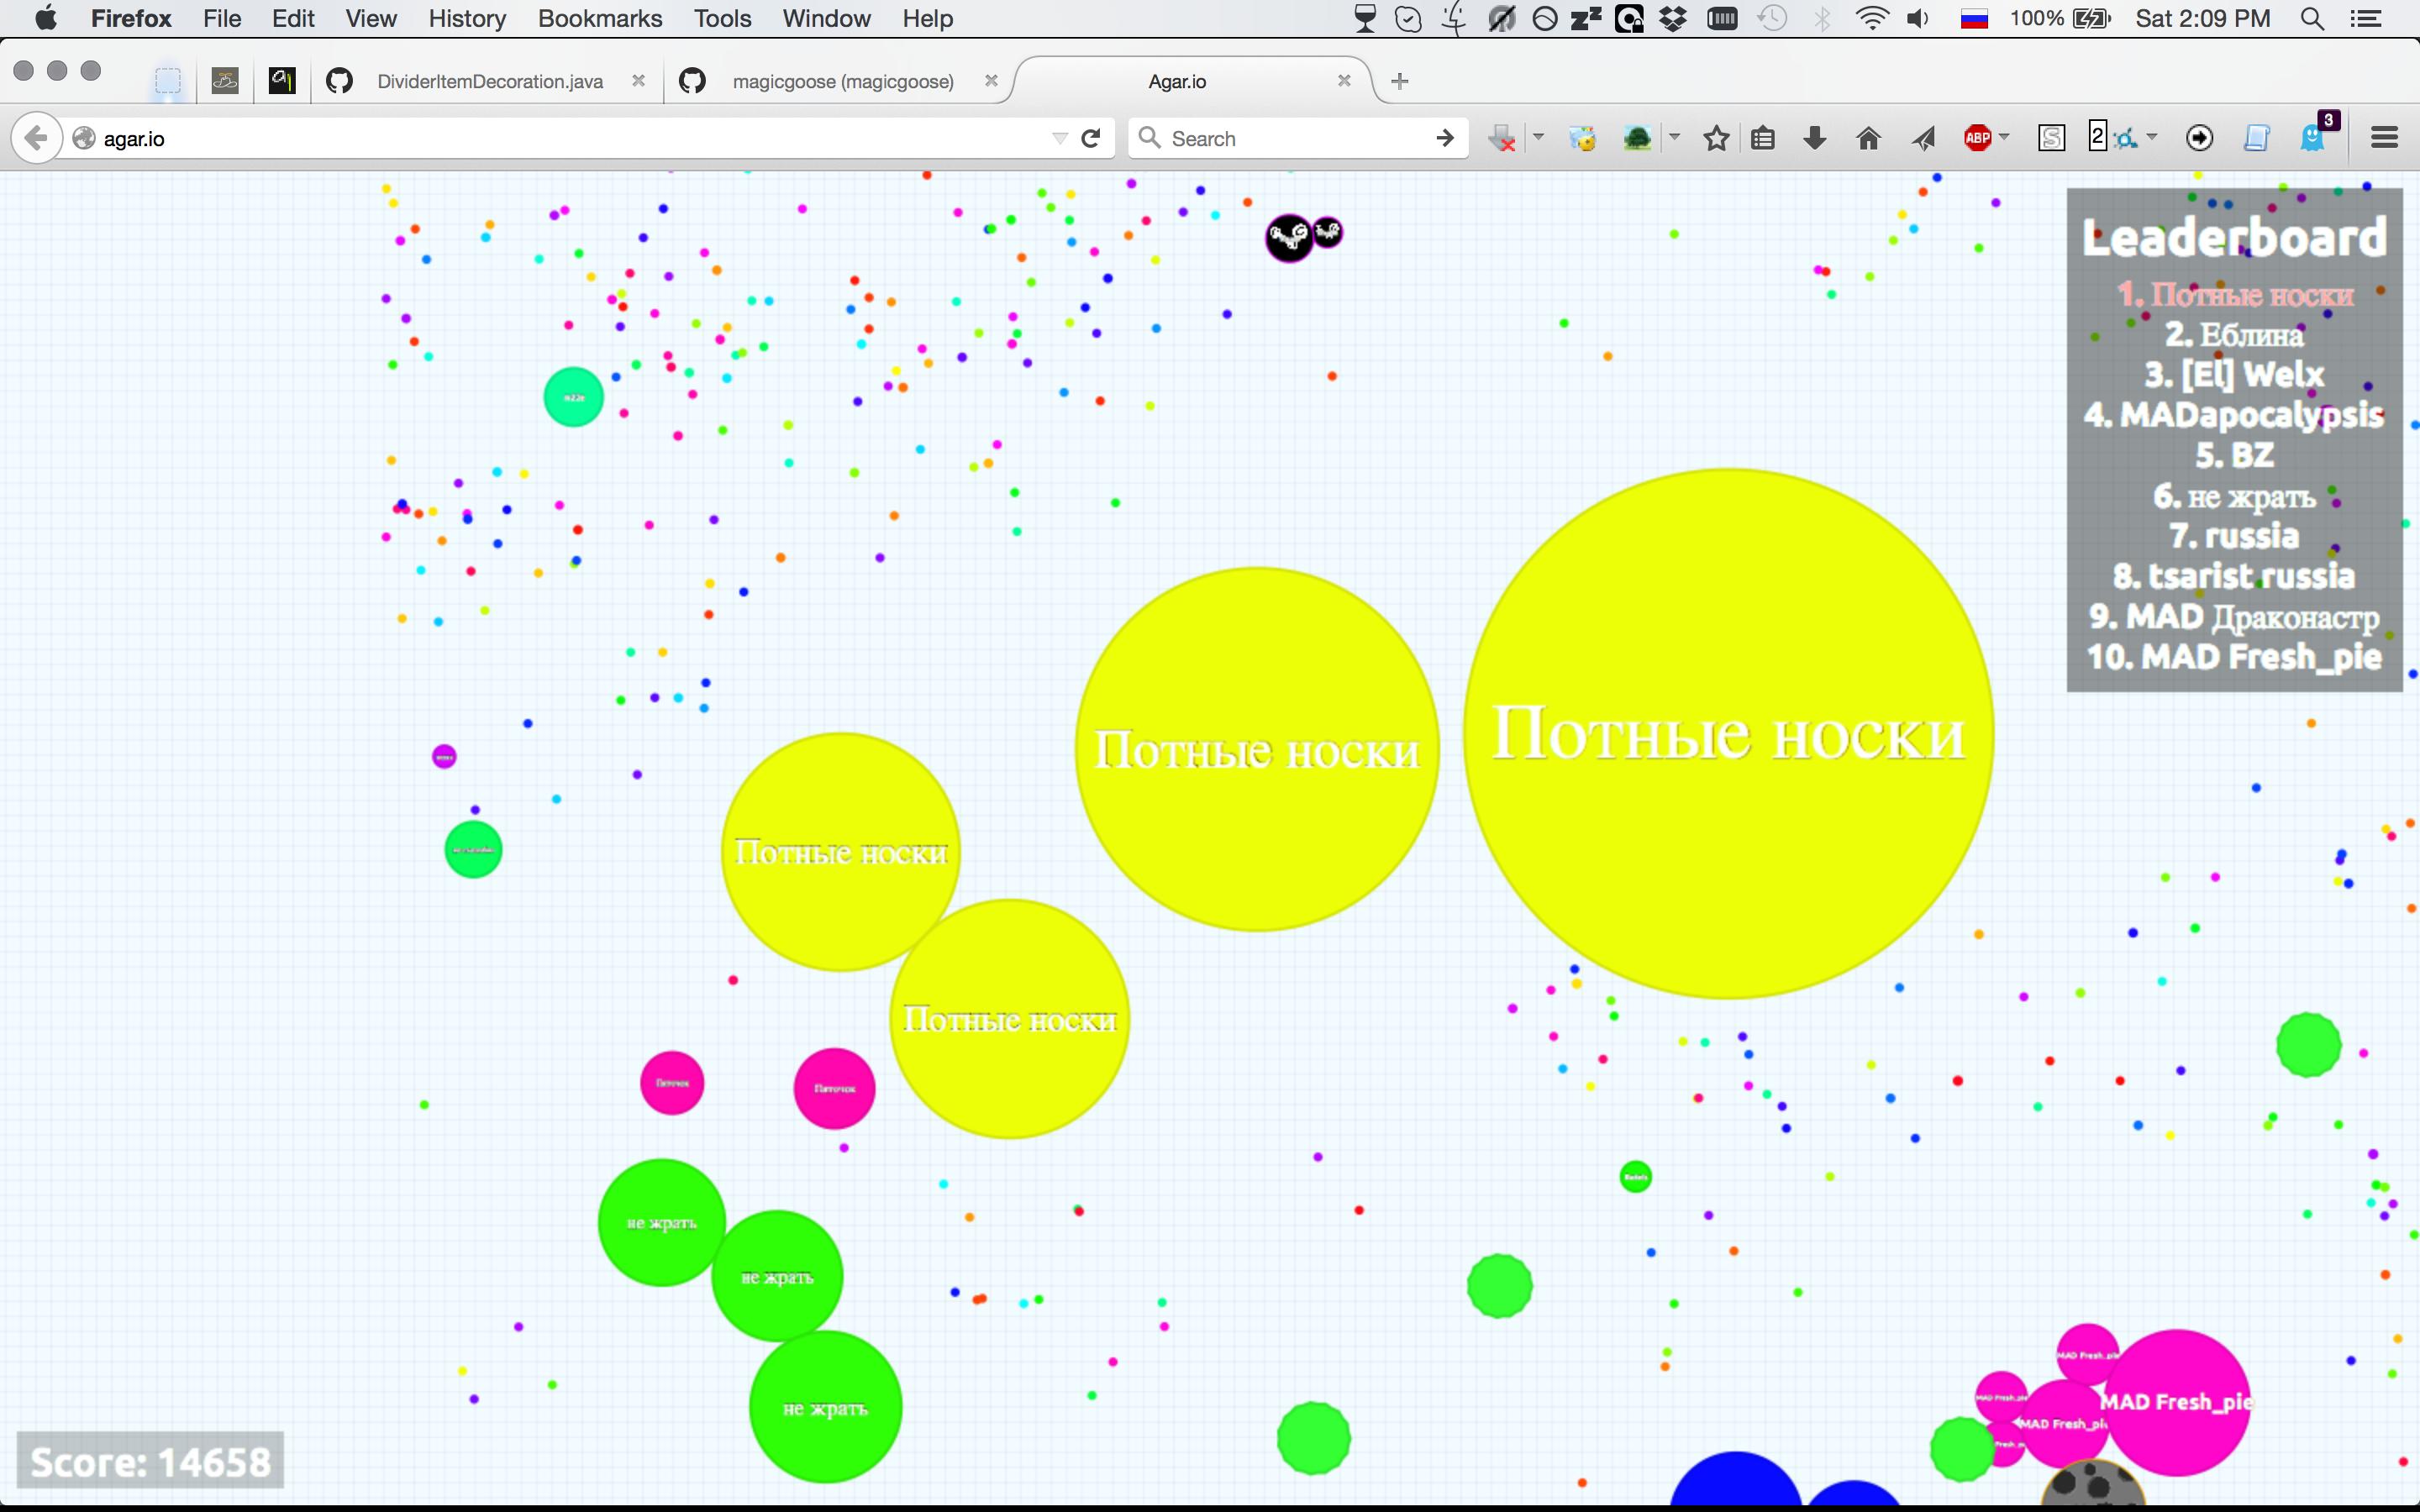This screenshot has height=1512, width=2420.
Task: Click the Adblock Plus ABP icon
Action: 1978,138
